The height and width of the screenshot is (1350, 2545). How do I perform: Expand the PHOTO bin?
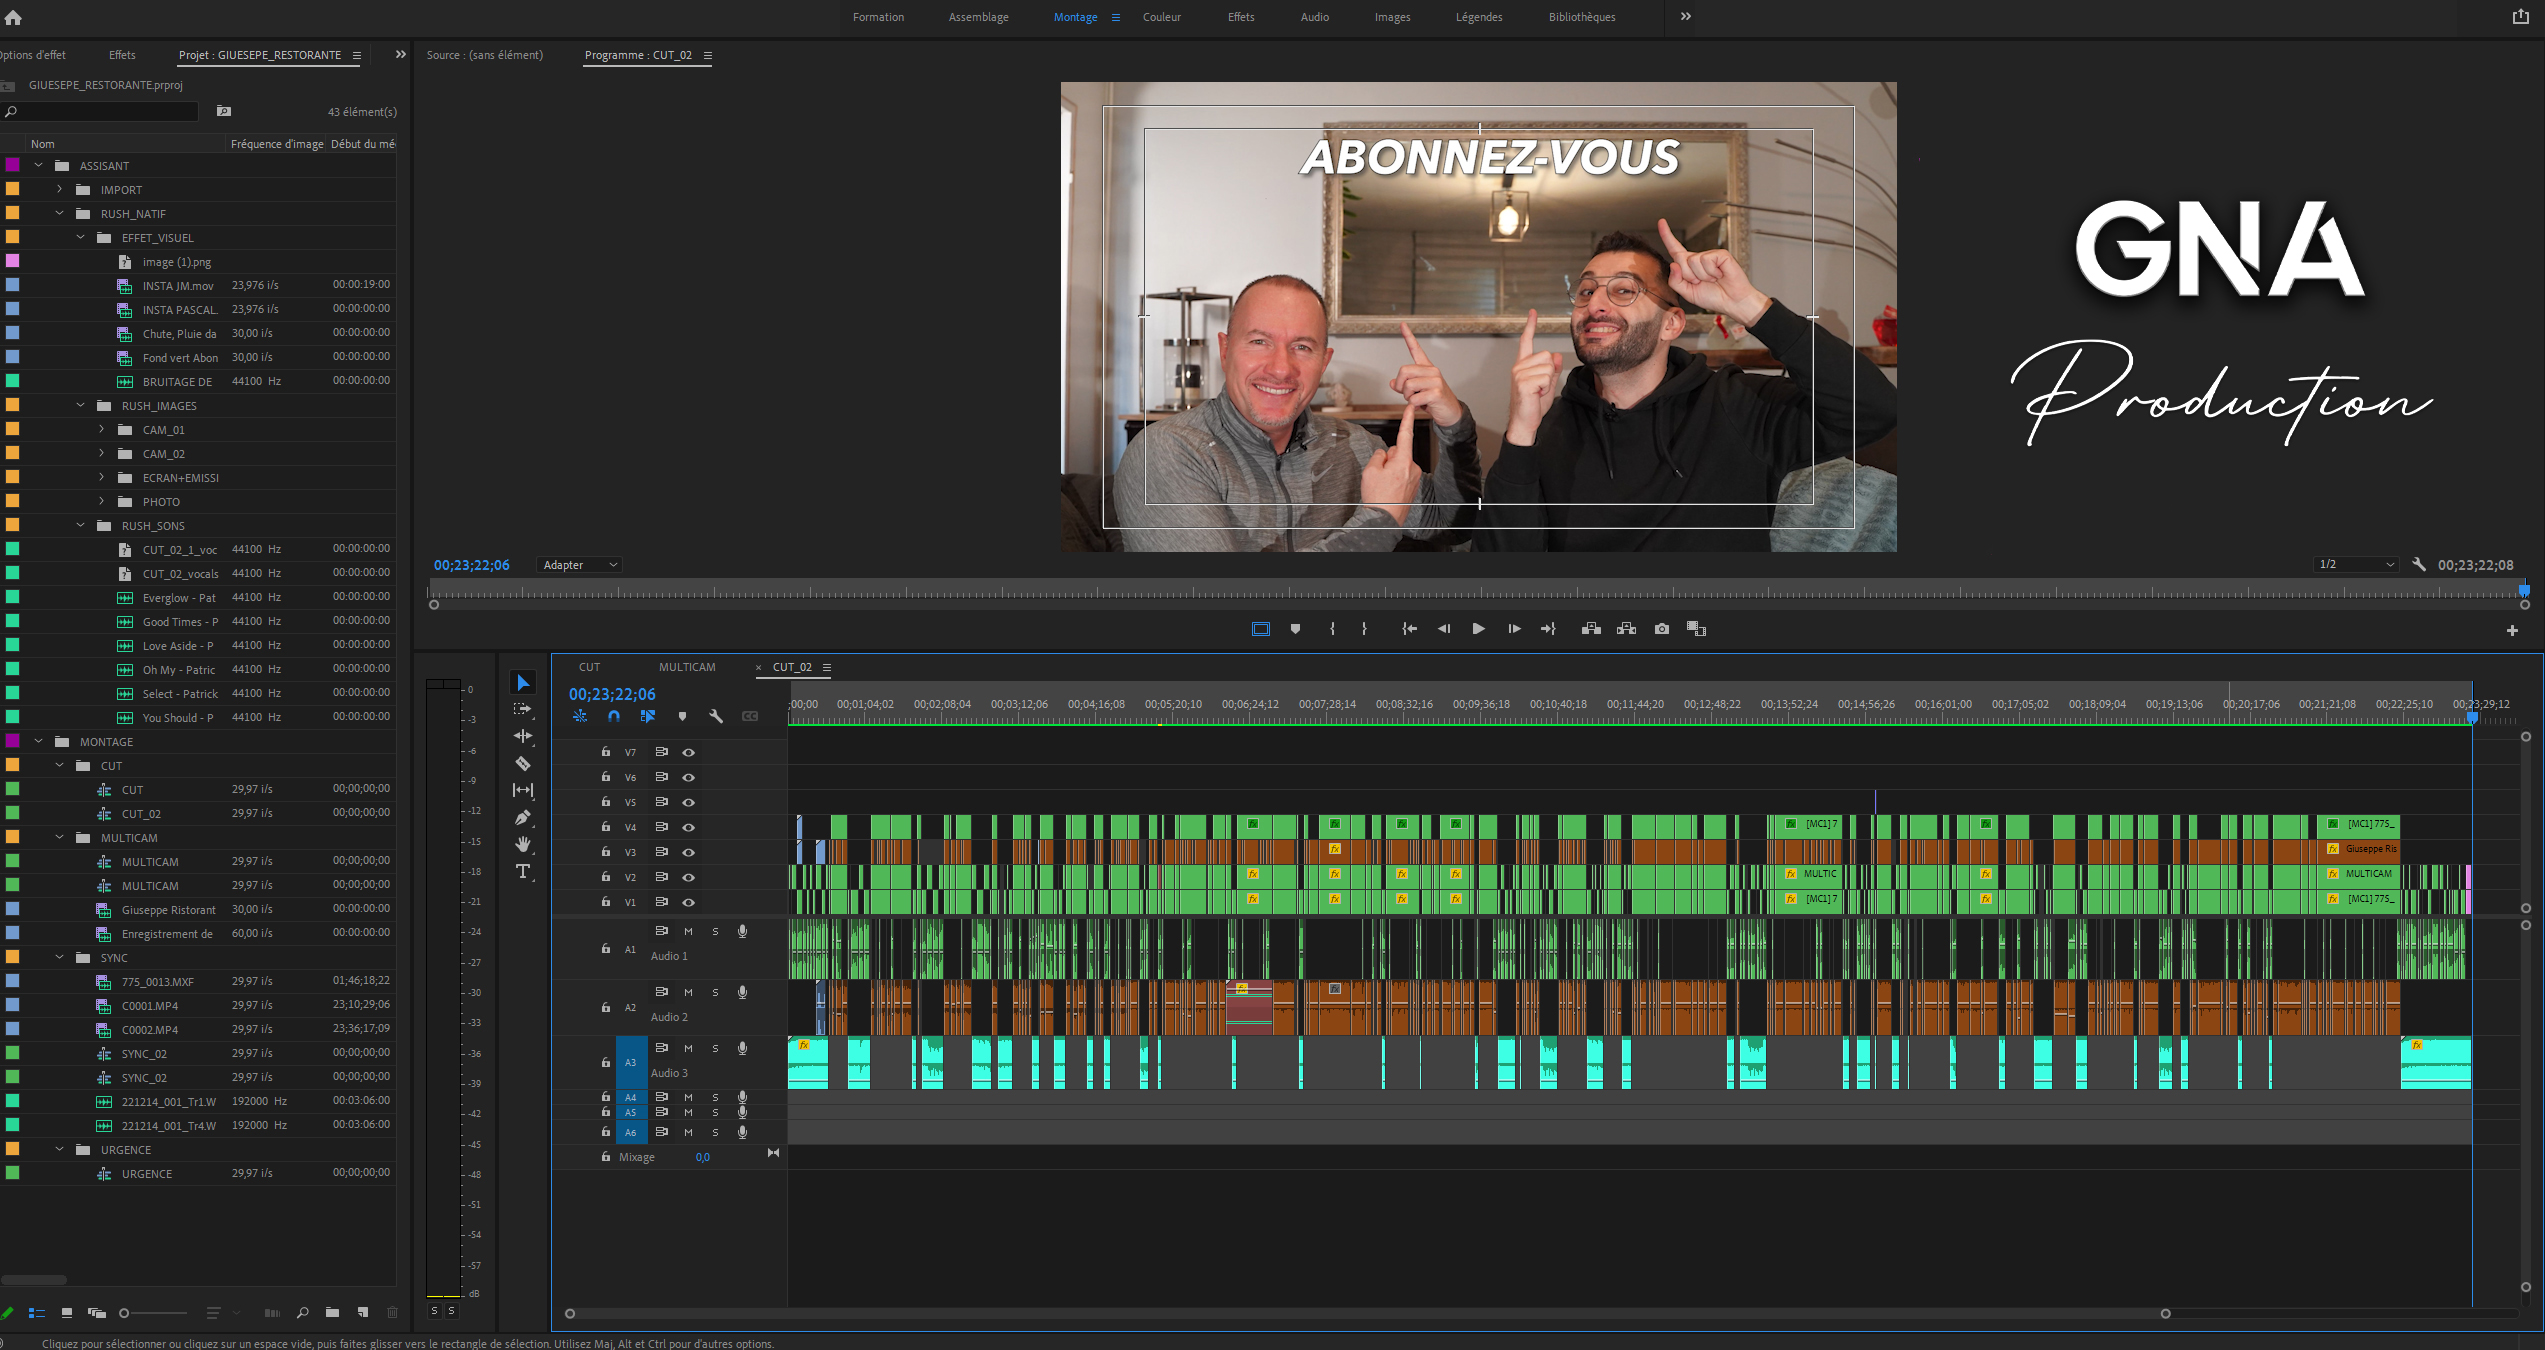click(x=102, y=502)
